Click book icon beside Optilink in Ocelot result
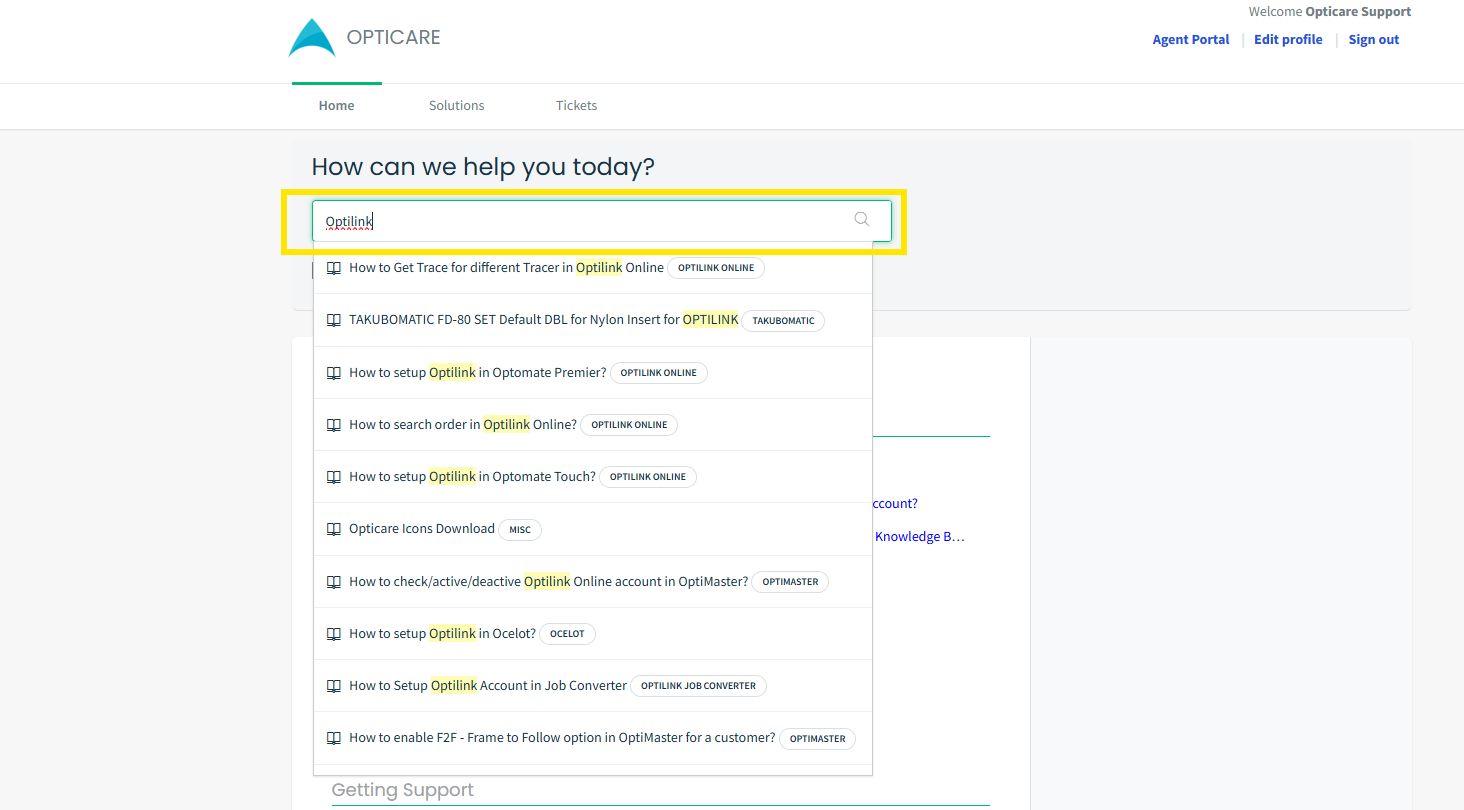This screenshot has height=810, width=1464. 334,634
